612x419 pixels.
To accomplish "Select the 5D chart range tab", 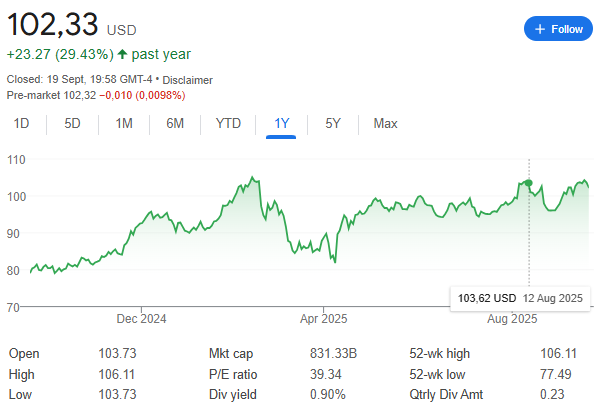I will [72, 123].
